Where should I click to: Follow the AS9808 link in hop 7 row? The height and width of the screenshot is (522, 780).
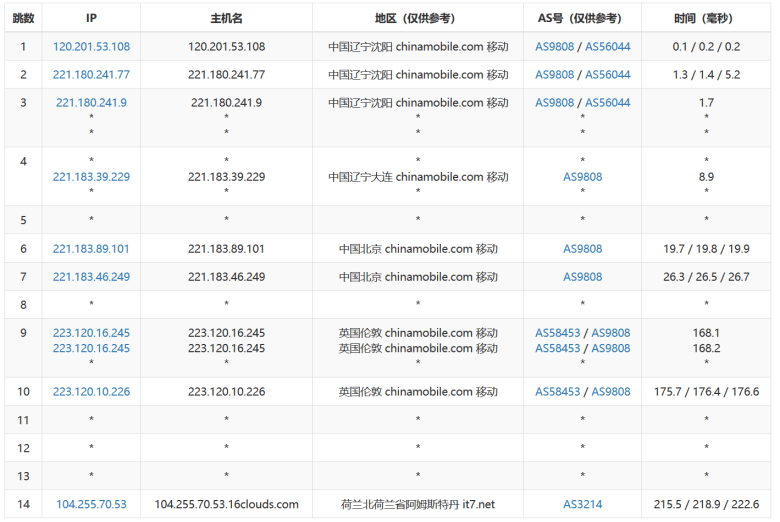click(x=582, y=276)
